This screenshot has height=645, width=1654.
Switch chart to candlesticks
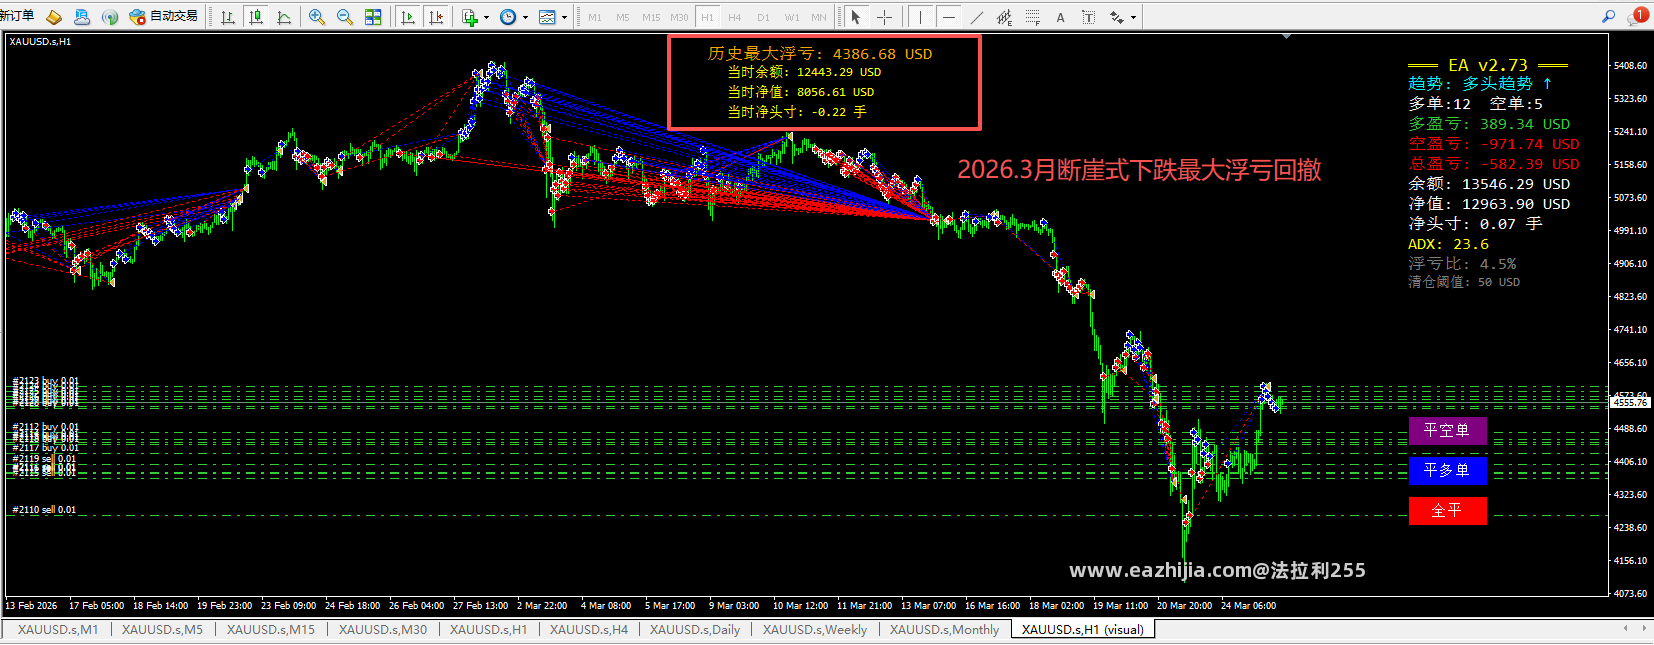[256, 17]
